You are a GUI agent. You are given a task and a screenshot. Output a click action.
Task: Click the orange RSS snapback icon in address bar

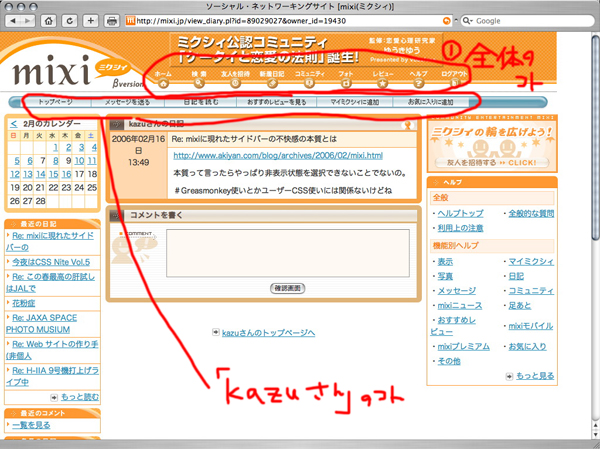click(446, 21)
